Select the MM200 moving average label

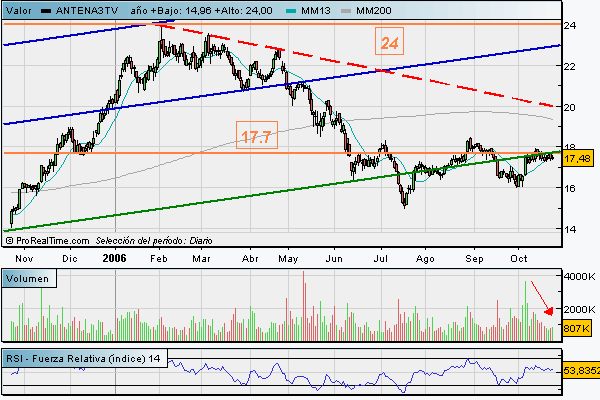pos(374,10)
